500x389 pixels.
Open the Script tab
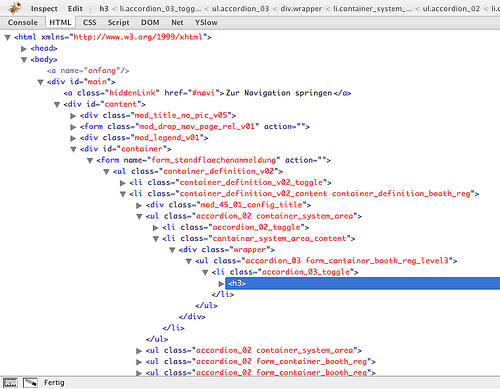tap(118, 22)
